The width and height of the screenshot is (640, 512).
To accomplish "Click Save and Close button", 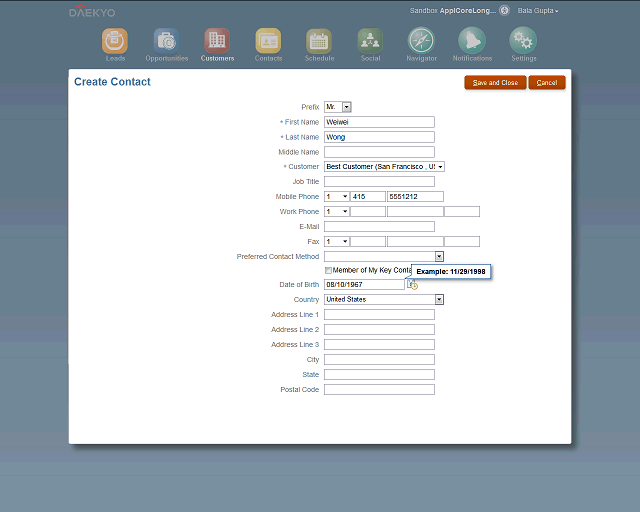I will tap(495, 82).
